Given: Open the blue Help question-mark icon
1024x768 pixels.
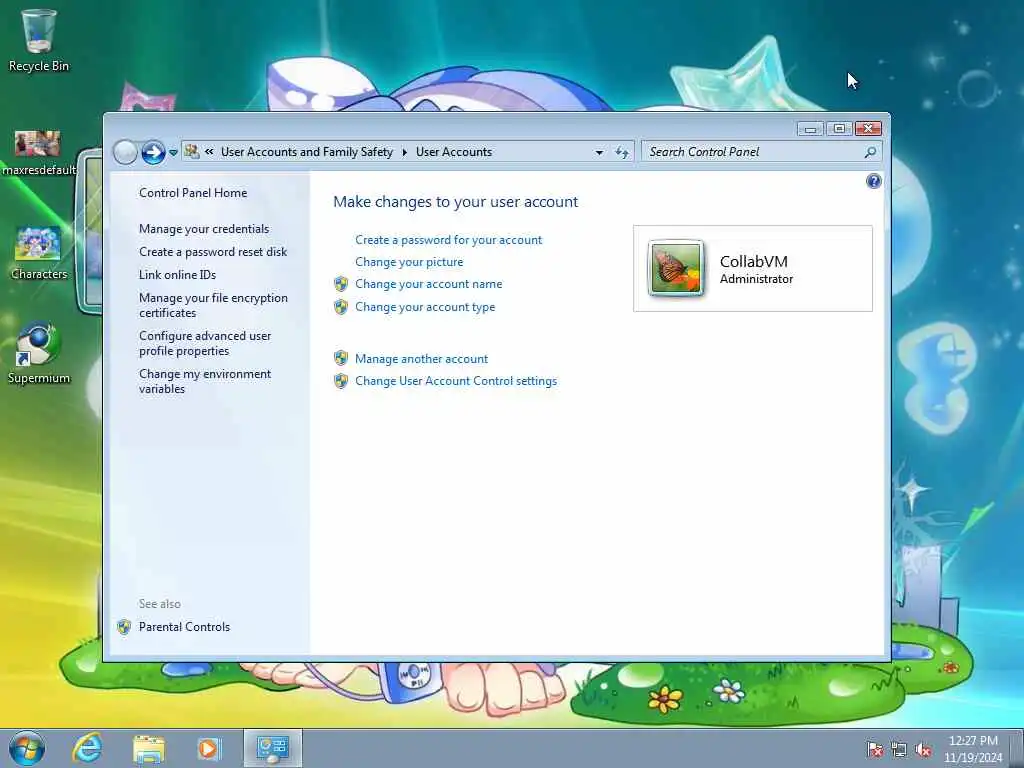Looking at the screenshot, I should [x=873, y=181].
